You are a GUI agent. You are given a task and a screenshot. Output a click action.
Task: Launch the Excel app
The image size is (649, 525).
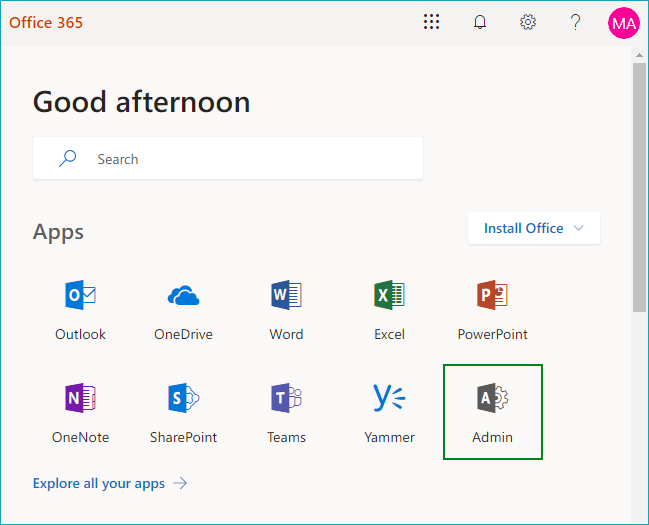tap(389, 311)
